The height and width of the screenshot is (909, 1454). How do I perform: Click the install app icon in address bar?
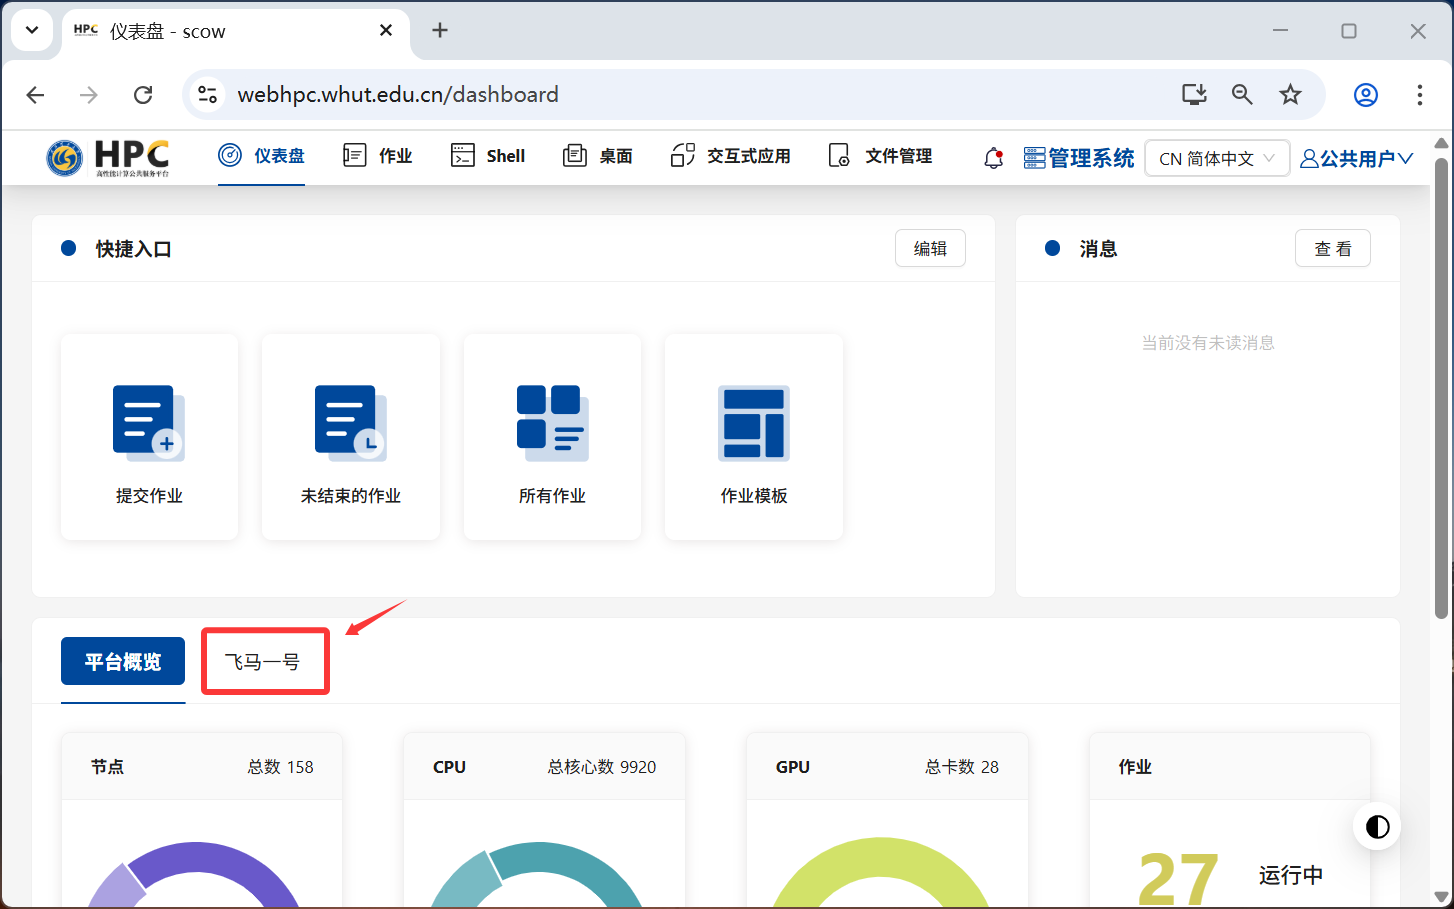(x=1194, y=95)
